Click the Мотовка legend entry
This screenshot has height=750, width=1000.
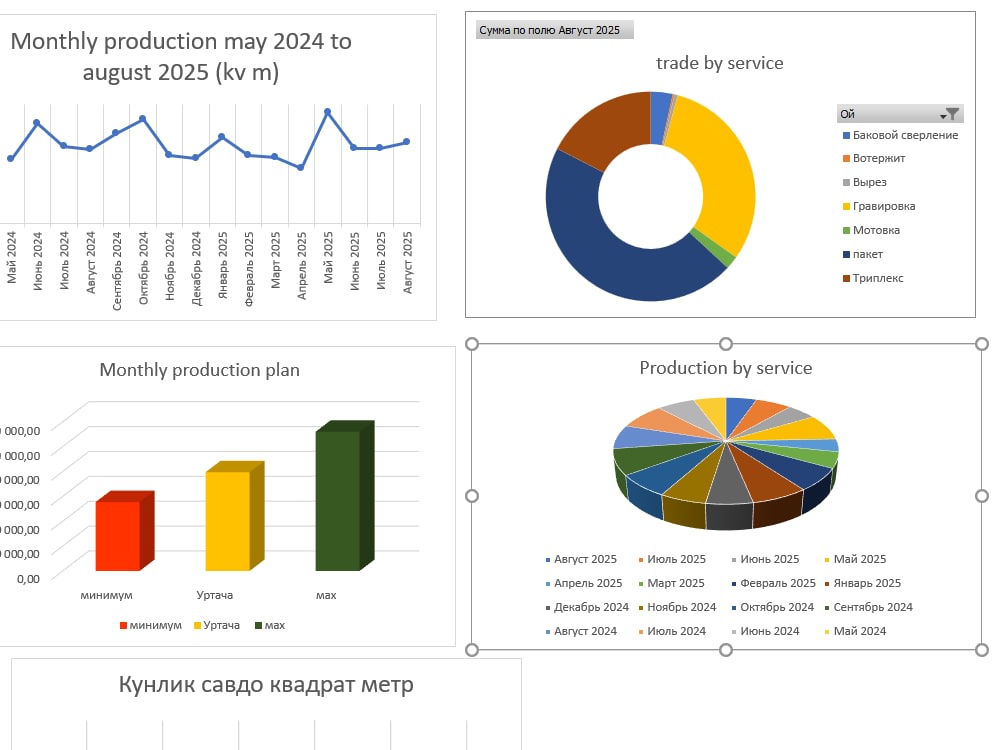pyautogui.click(x=871, y=230)
